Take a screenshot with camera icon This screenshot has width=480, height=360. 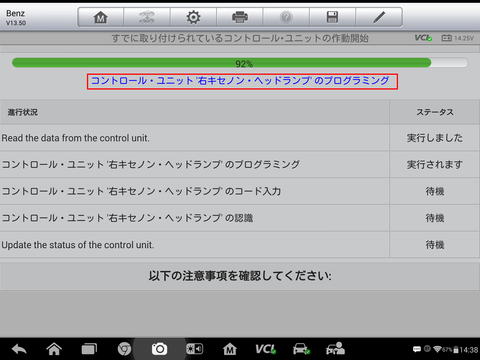click(159, 349)
